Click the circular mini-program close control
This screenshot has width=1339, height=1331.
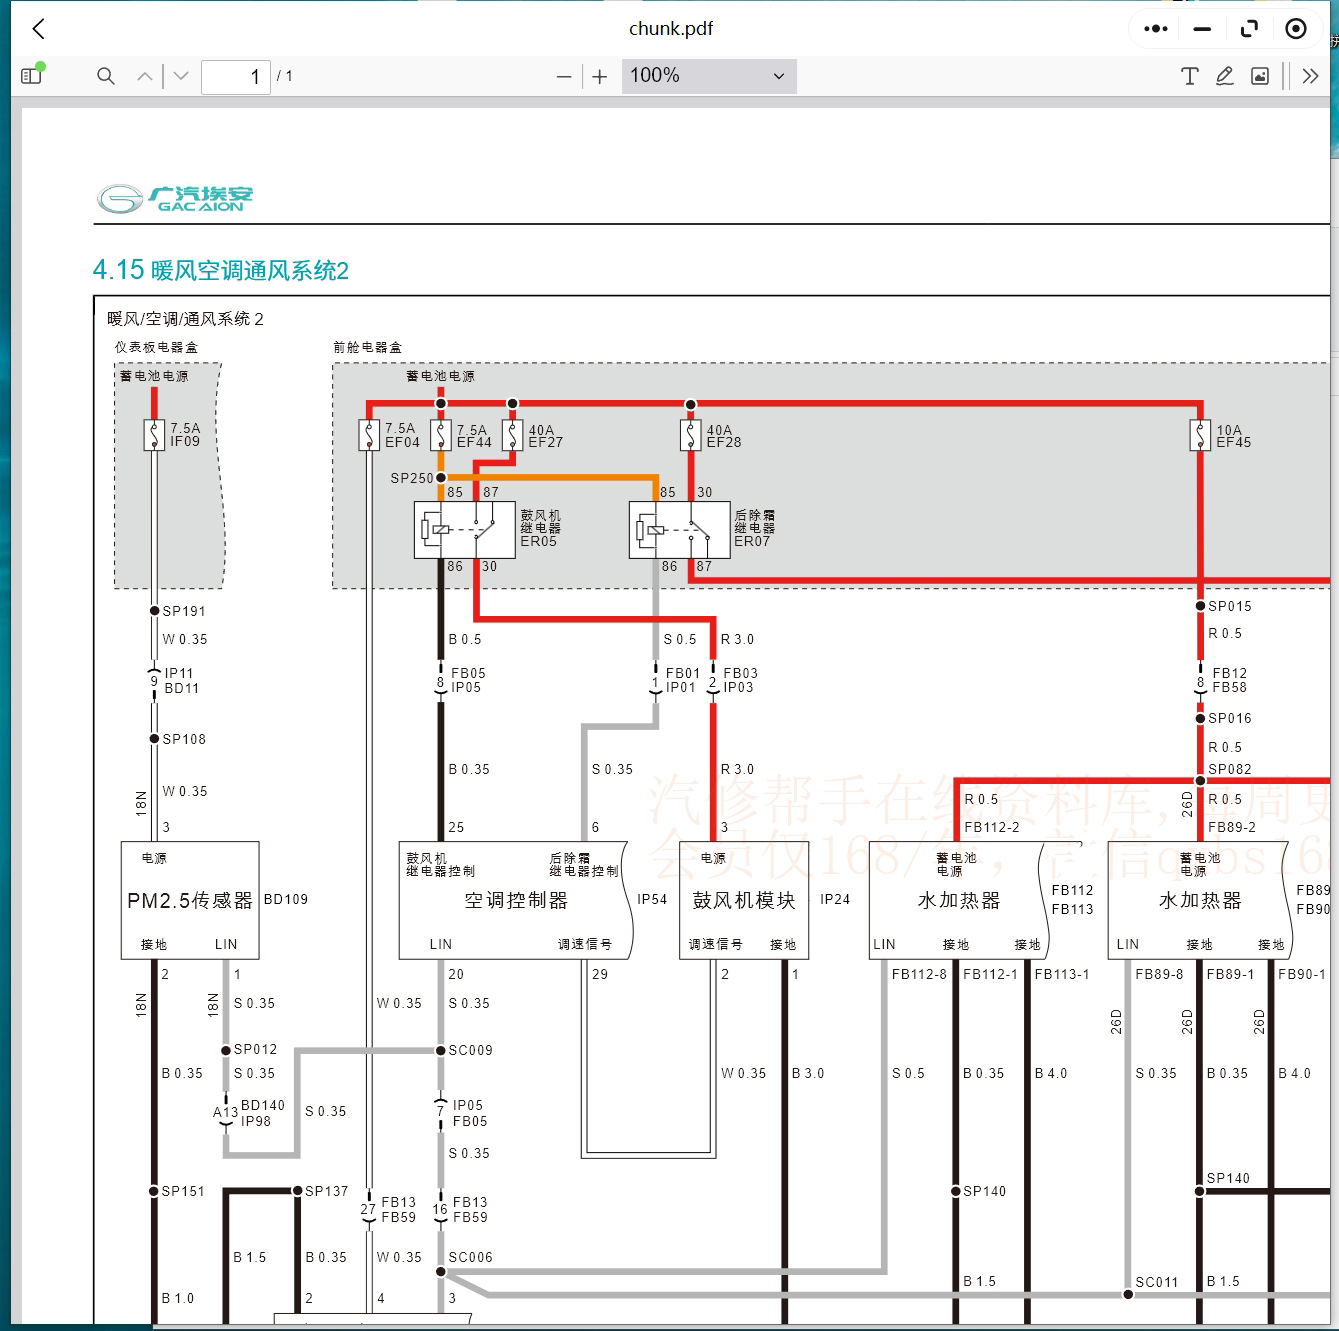coord(1296,28)
